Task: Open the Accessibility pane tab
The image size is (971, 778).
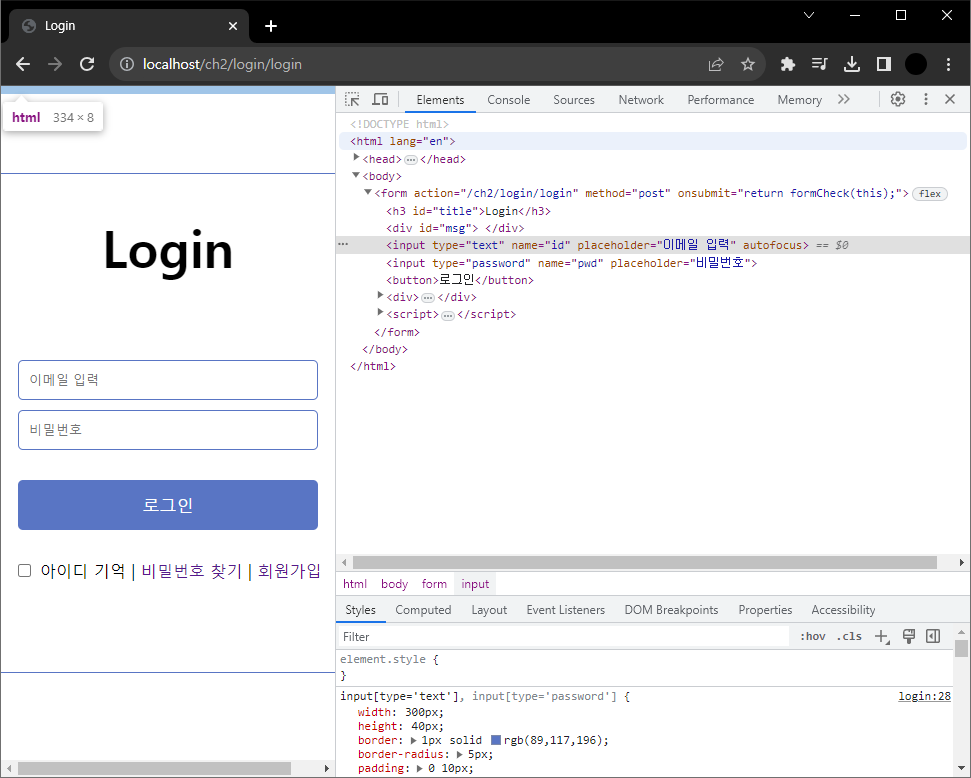Action: [x=843, y=610]
